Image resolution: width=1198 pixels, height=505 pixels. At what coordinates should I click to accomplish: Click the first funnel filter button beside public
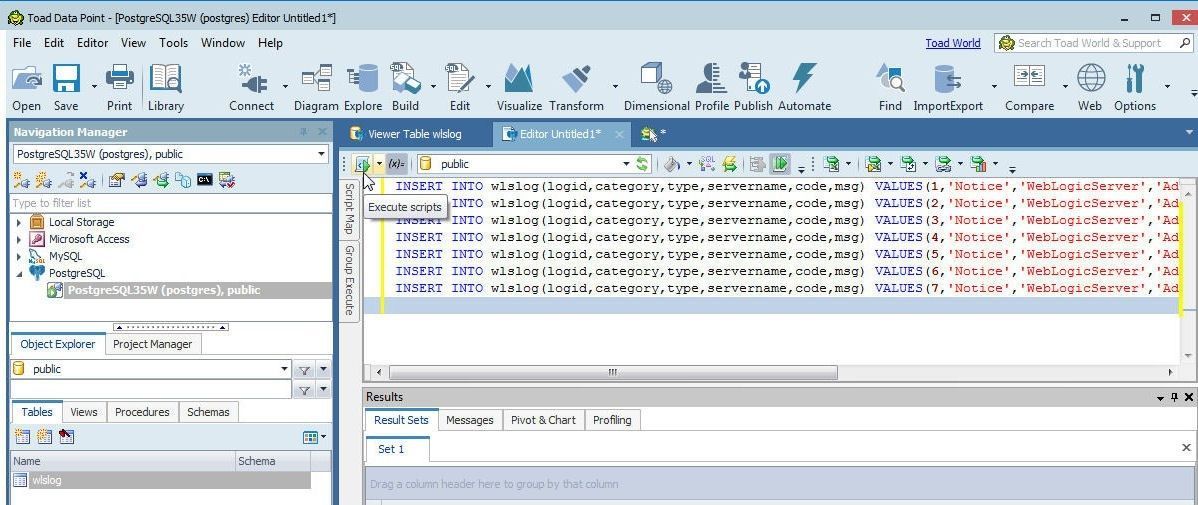coord(304,370)
